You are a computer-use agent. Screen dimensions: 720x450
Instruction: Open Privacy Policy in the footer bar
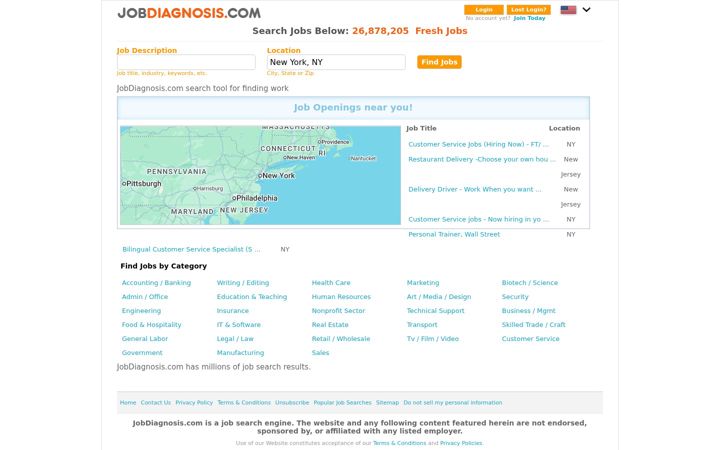click(194, 403)
